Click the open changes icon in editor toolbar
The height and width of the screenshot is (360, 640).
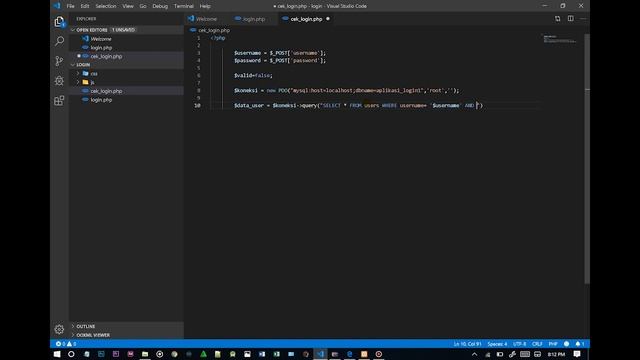point(558,19)
